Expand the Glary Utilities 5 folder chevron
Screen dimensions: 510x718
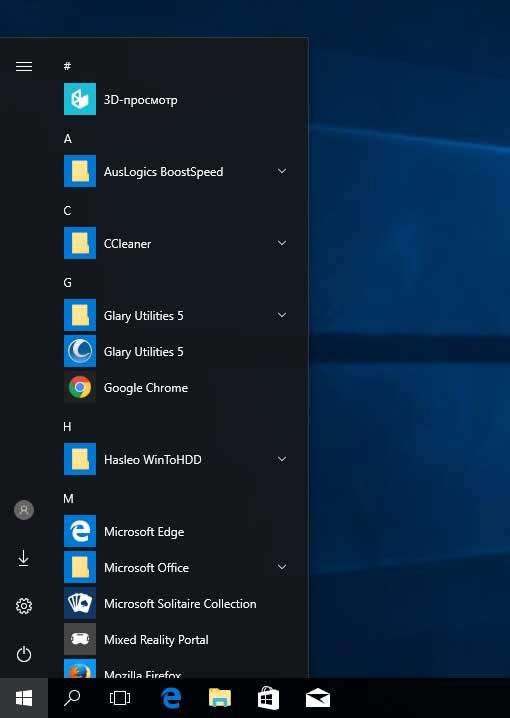pos(282,315)
